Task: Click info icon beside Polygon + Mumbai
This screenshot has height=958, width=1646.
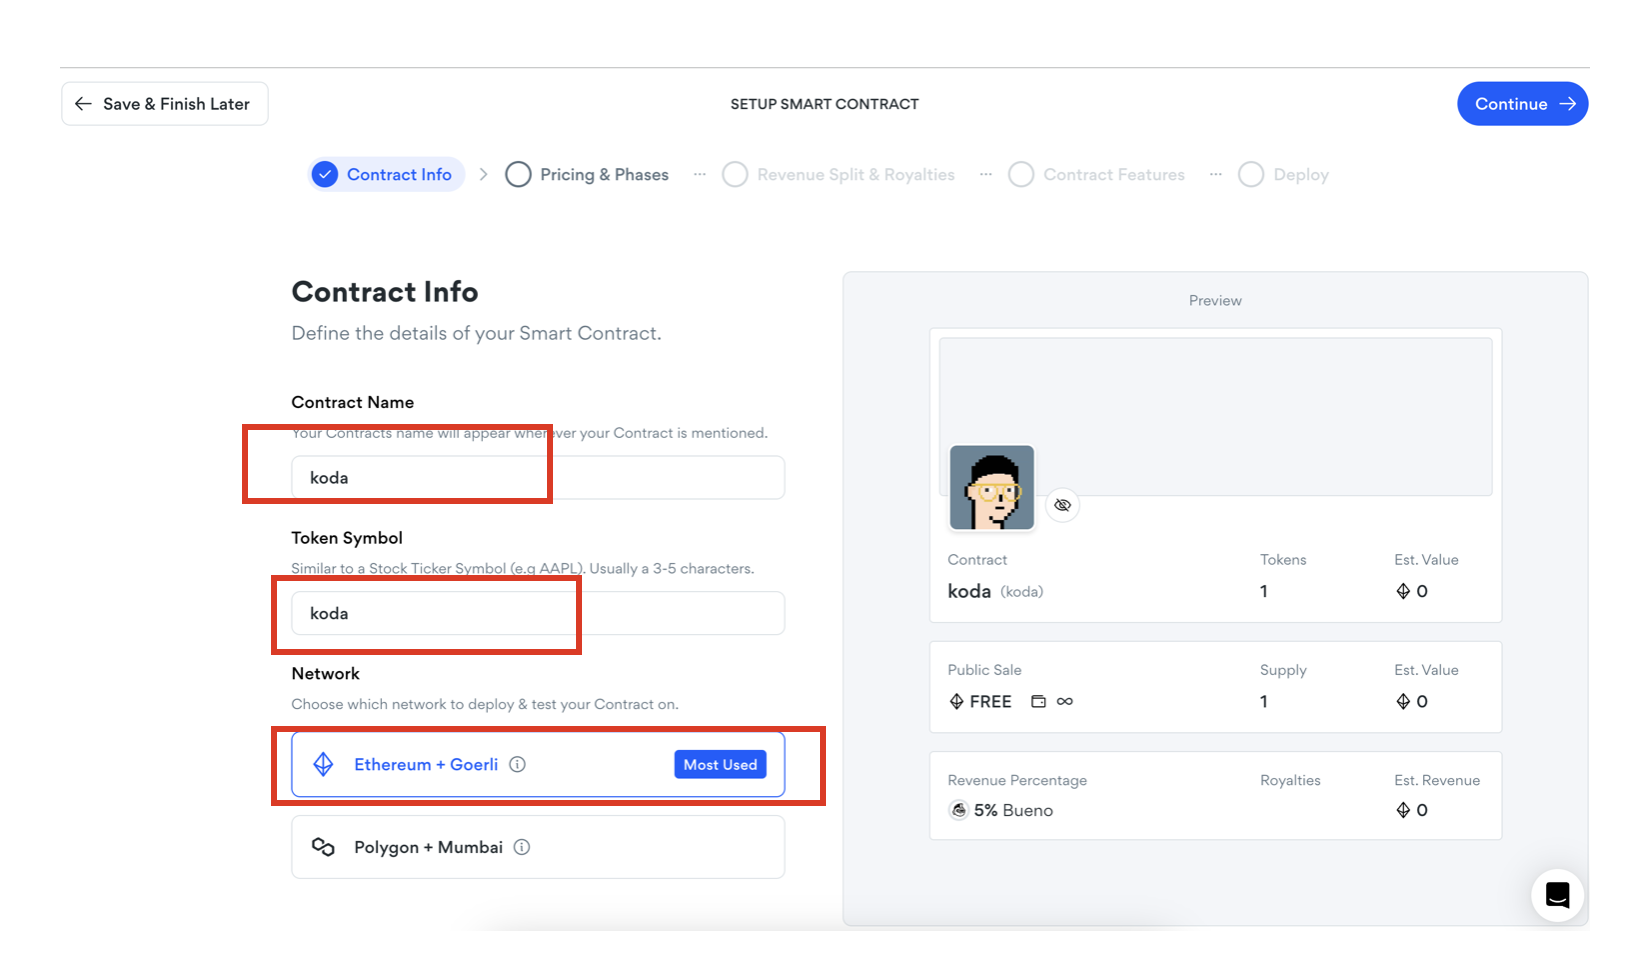Action: pyautogui.click(x=522, y=847)
